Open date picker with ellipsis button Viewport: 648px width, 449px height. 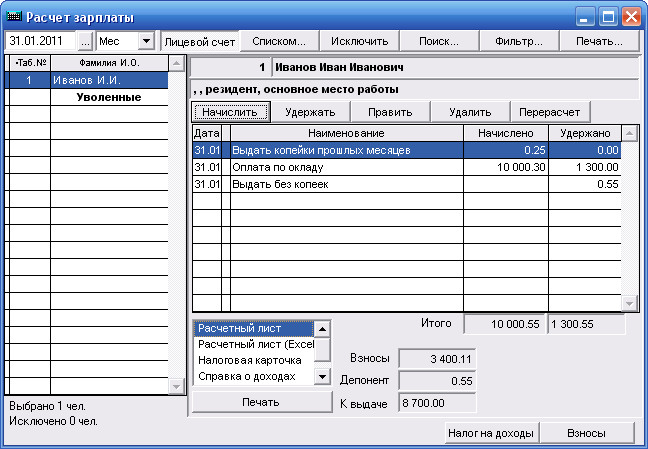[x=85, y=41]
